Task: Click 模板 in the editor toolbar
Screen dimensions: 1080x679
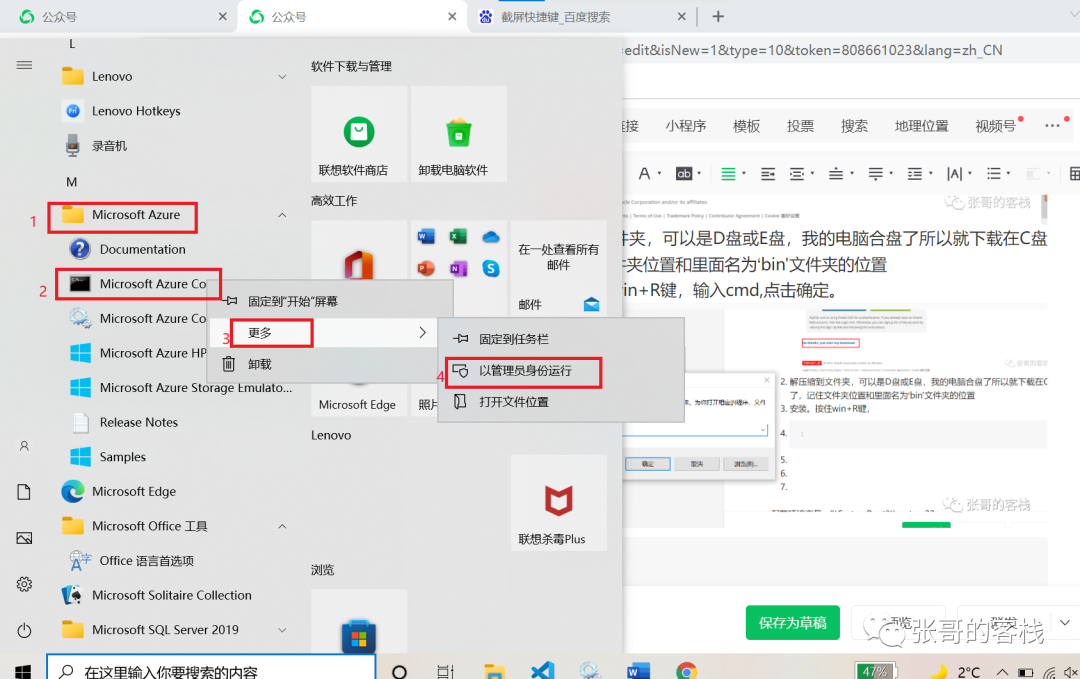Action: pos(746,126)
